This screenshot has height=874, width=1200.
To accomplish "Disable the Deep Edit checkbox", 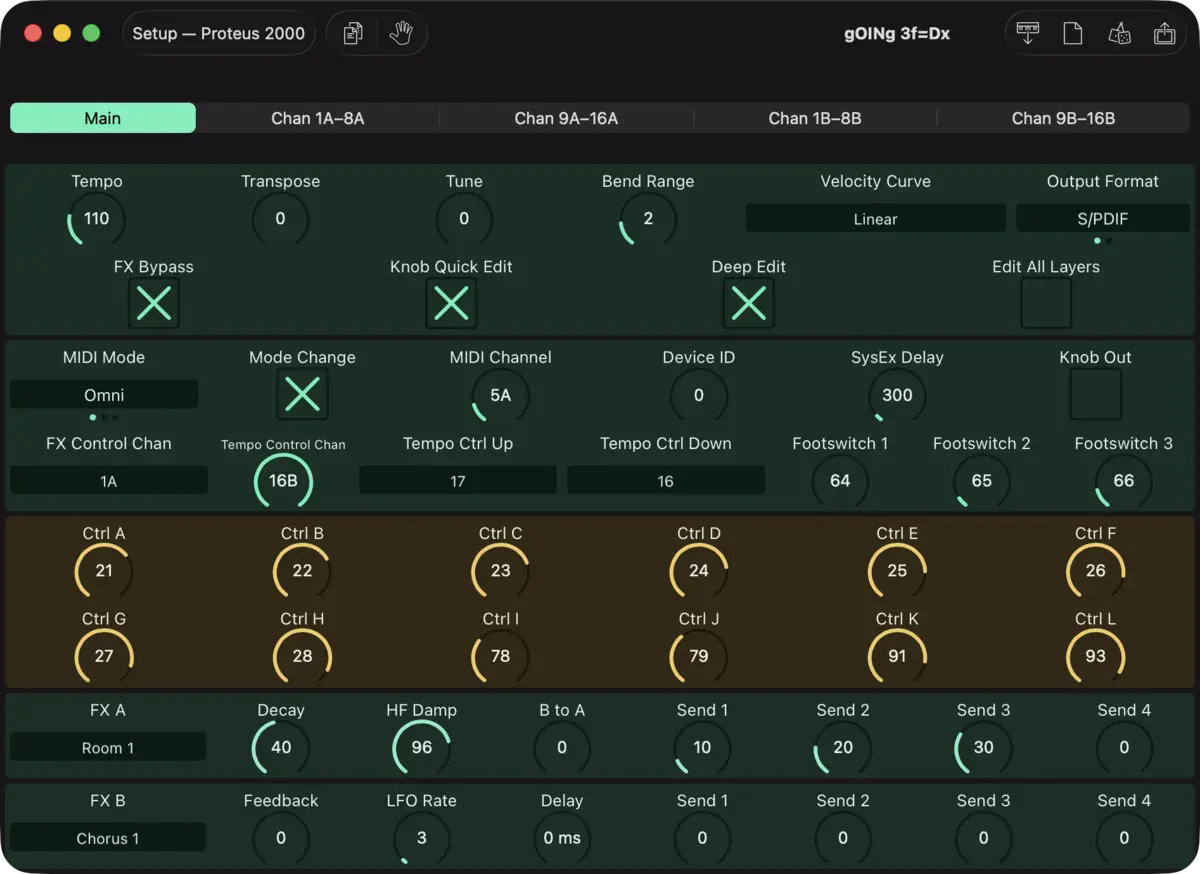I will click(x=749, y=303).
